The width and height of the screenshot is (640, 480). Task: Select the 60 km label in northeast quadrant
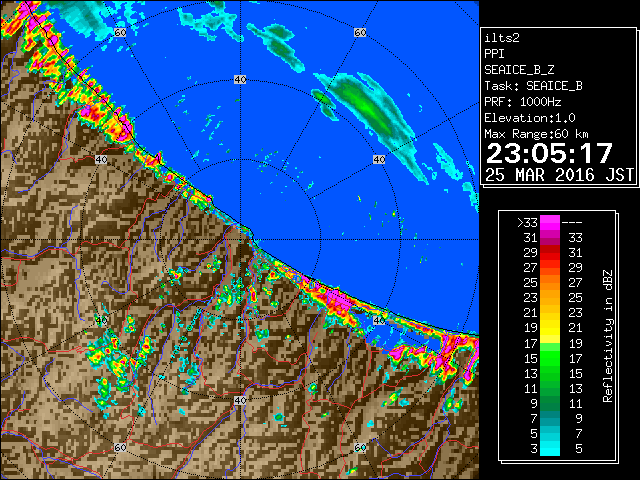click(x=360, y=32)
